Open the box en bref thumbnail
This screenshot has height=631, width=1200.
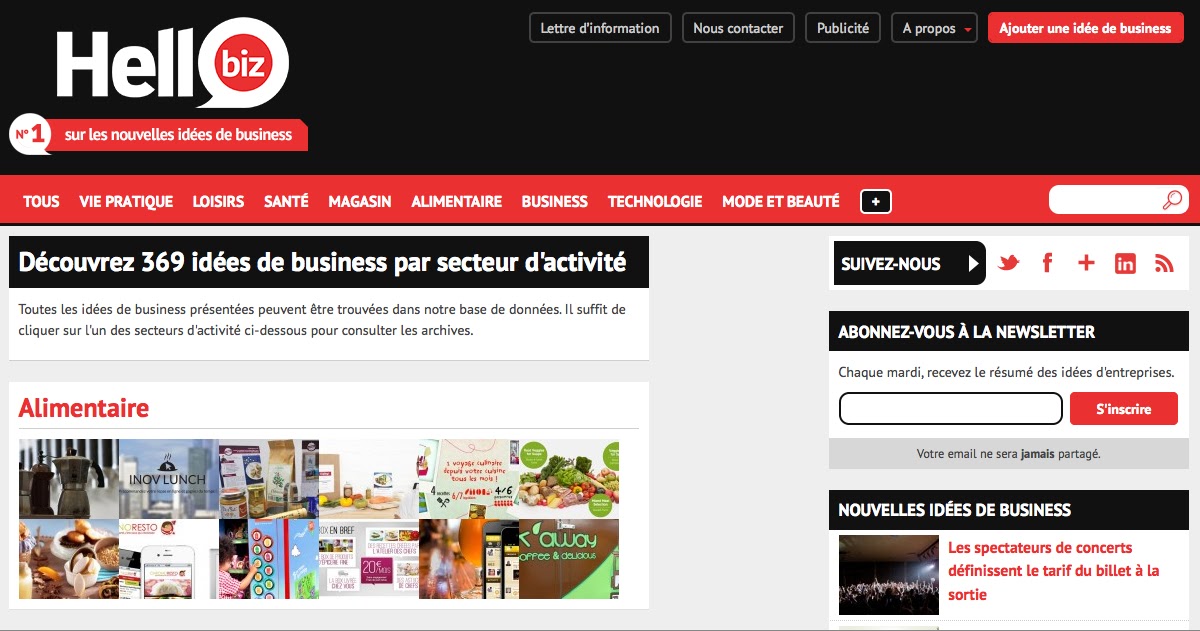(x=369, y=559)
